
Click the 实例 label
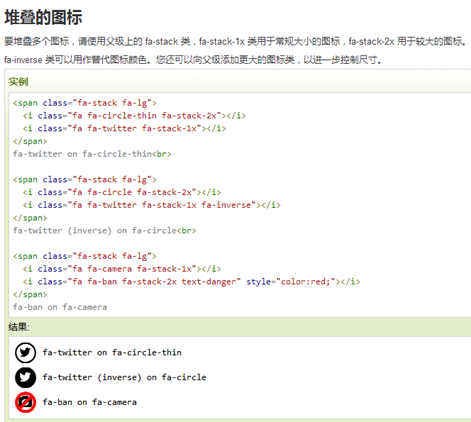[x=18, y=82]
